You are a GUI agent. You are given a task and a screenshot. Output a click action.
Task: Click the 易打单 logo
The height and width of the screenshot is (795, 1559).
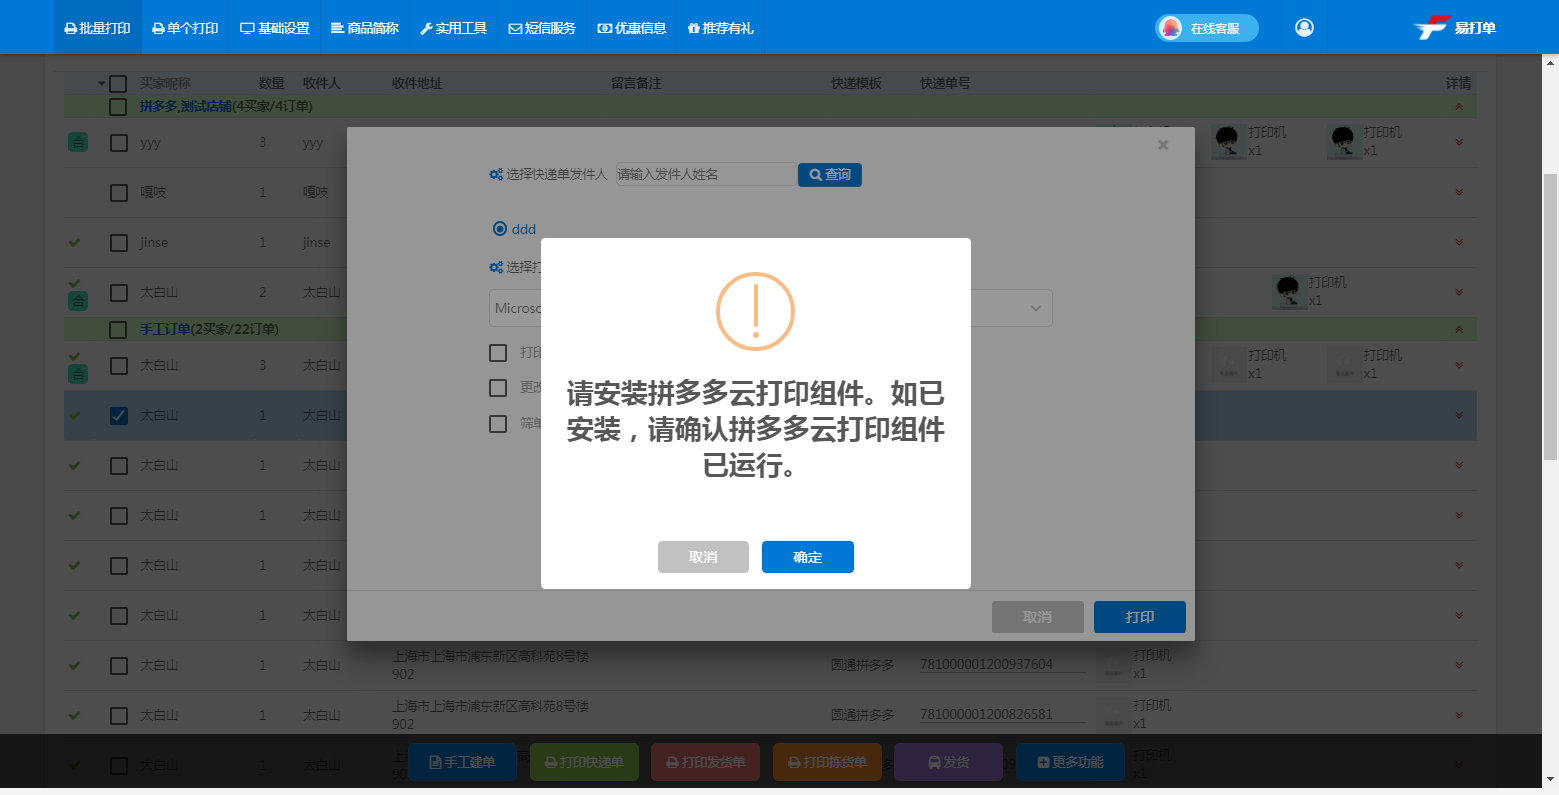(x=1455, y=28)
